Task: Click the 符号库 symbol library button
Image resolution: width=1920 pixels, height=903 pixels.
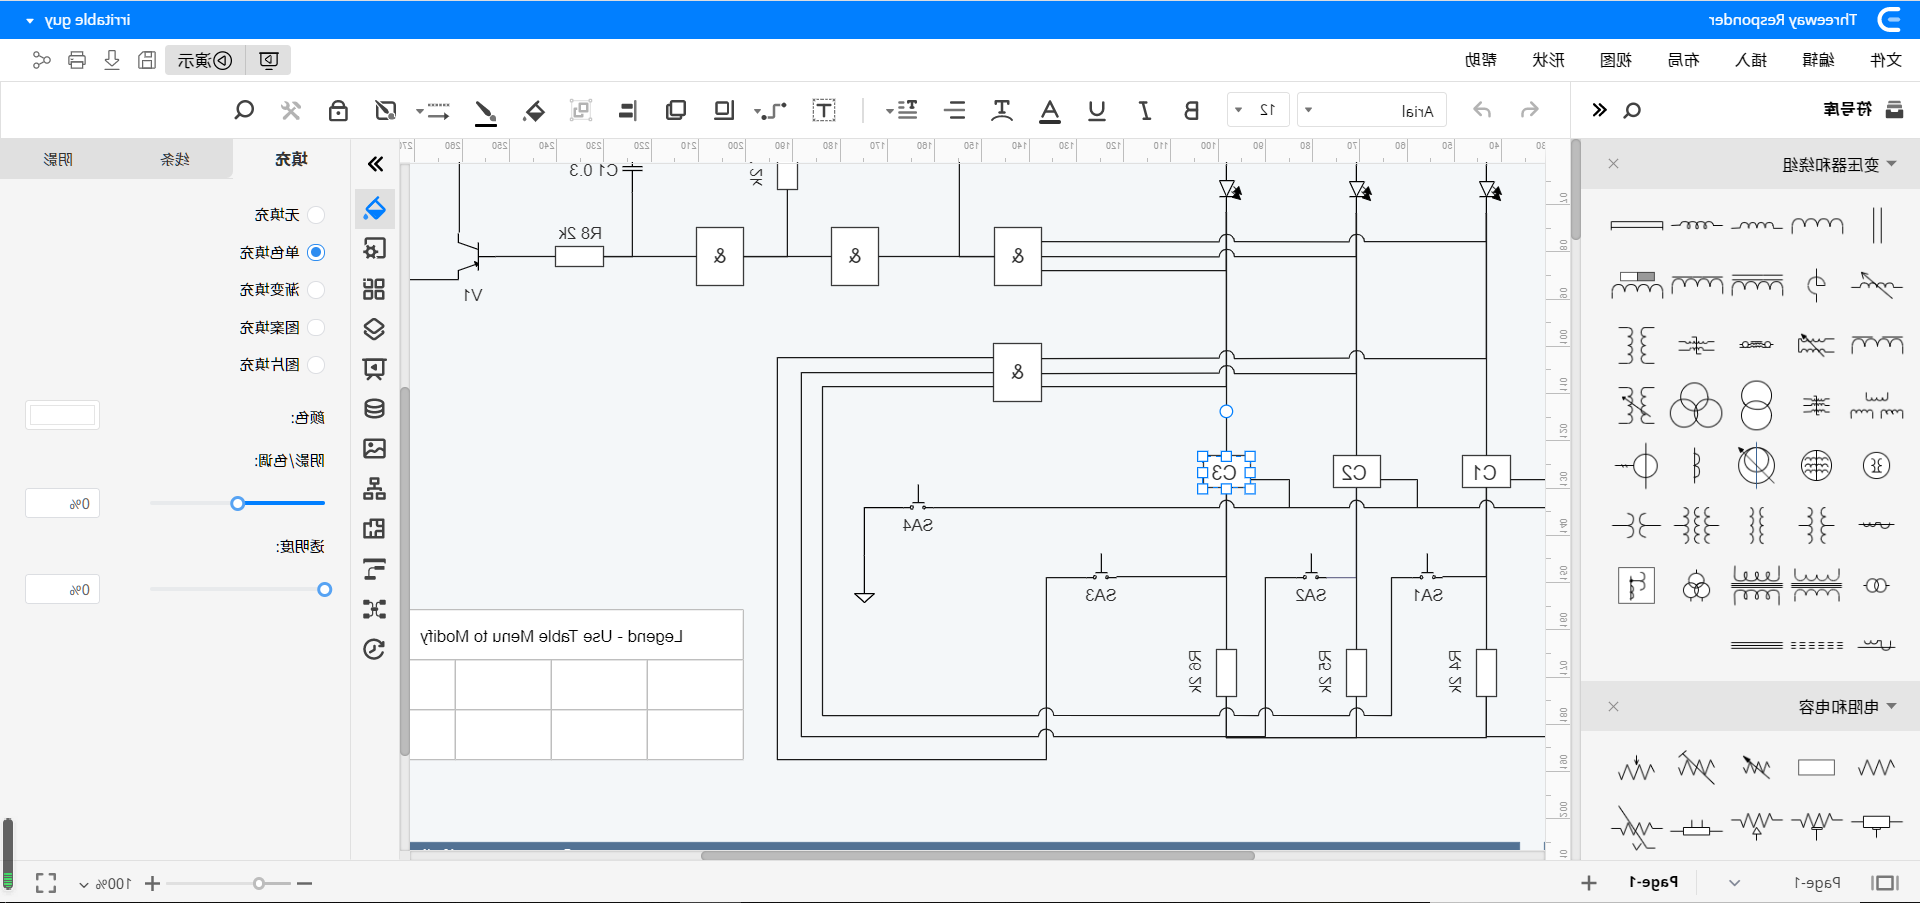Action: click(1864, 110)
